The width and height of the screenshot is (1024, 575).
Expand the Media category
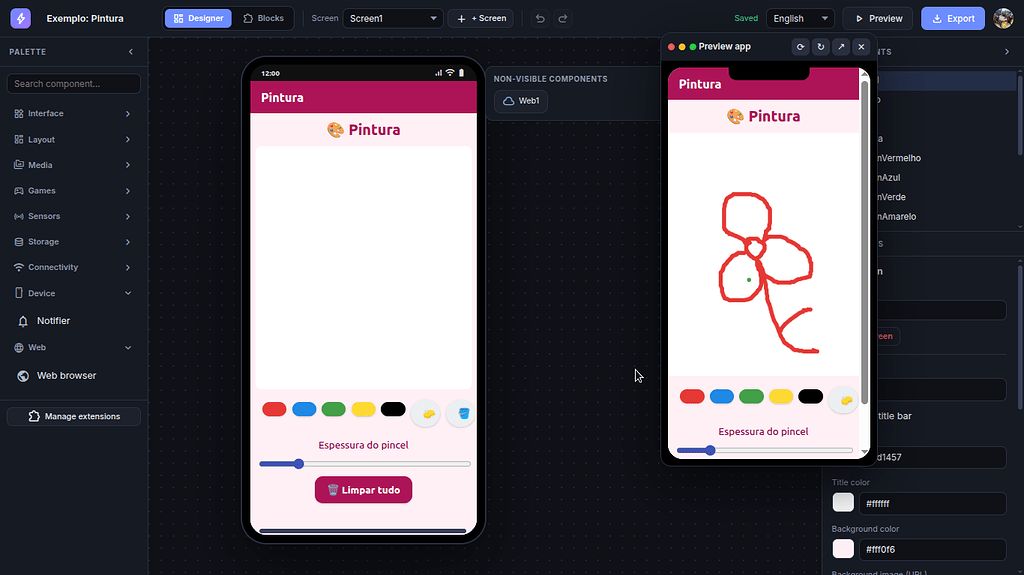click(73, 165)
